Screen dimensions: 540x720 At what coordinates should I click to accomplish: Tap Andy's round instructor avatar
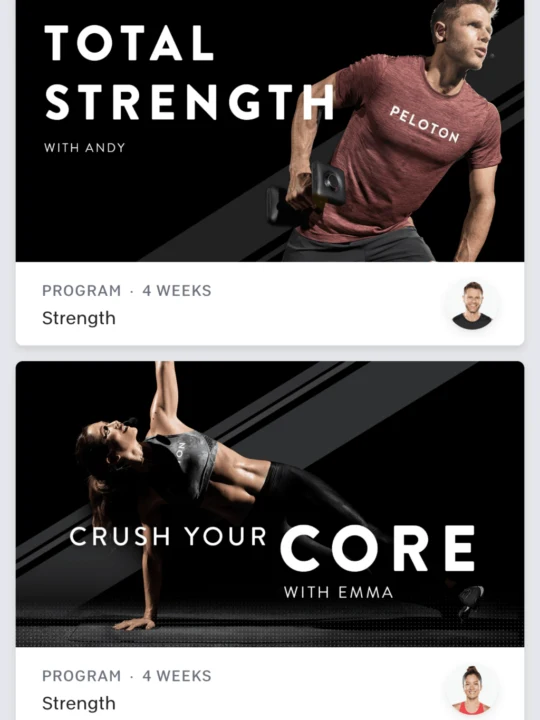click(472, 305)
